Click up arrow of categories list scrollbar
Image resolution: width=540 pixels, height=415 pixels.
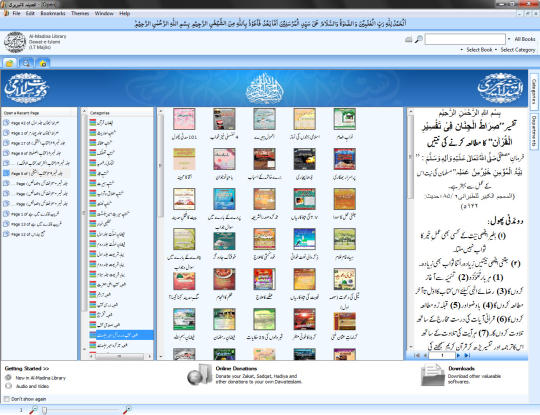[84, 112]
